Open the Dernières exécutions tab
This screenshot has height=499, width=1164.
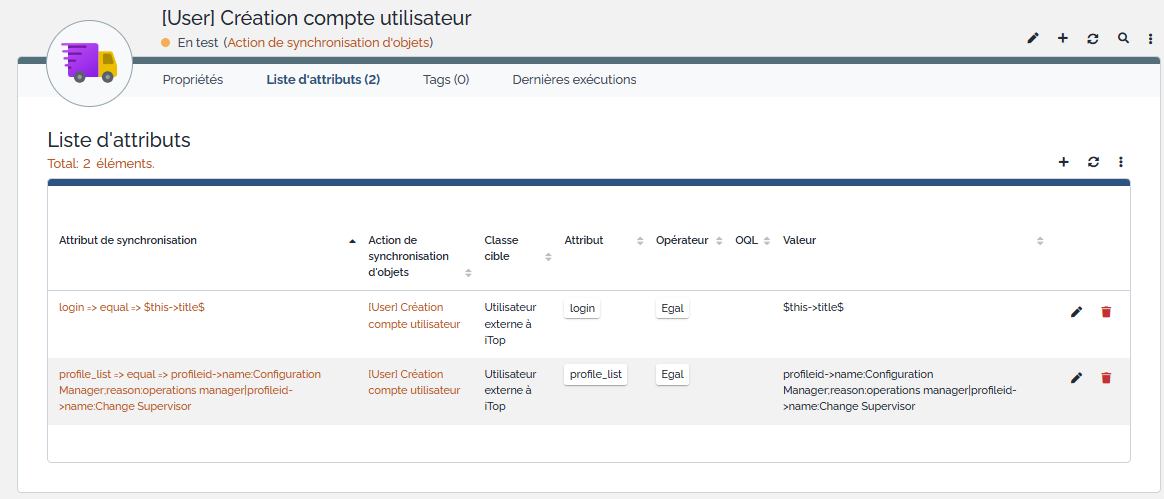(574, 79)
